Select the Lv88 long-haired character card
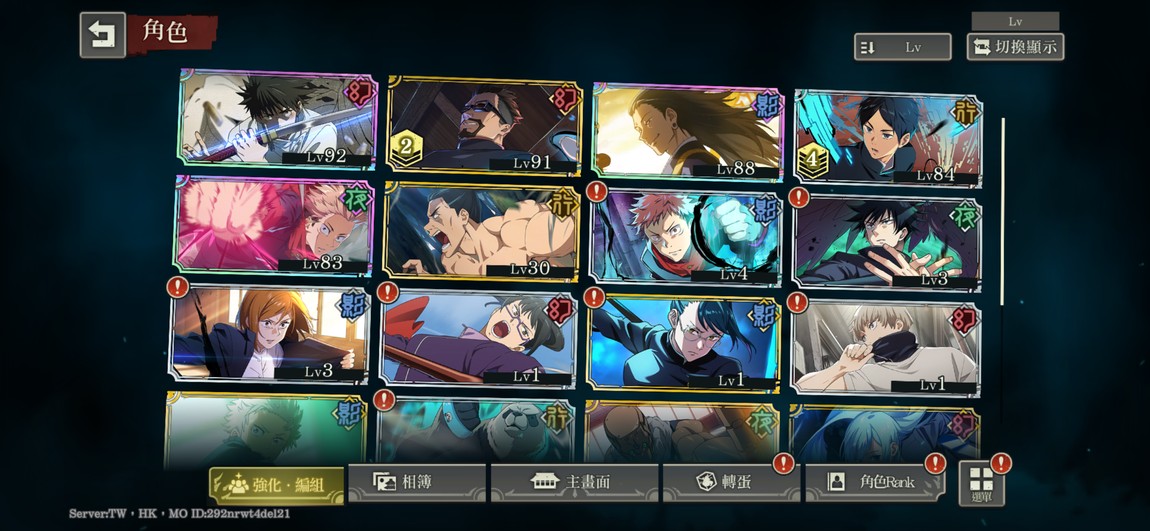Screen dimensions: 1150x531 (688, 131)
